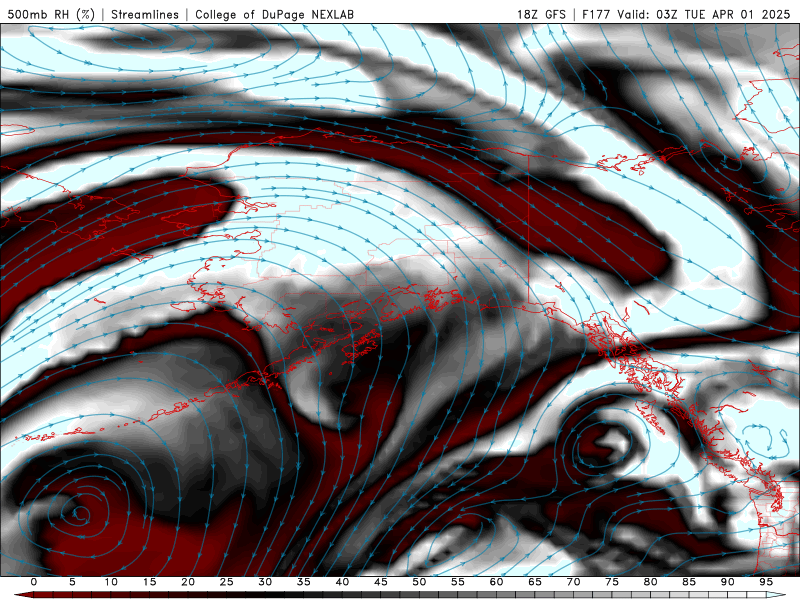Click the '80' RH scale number

point(651,582)
